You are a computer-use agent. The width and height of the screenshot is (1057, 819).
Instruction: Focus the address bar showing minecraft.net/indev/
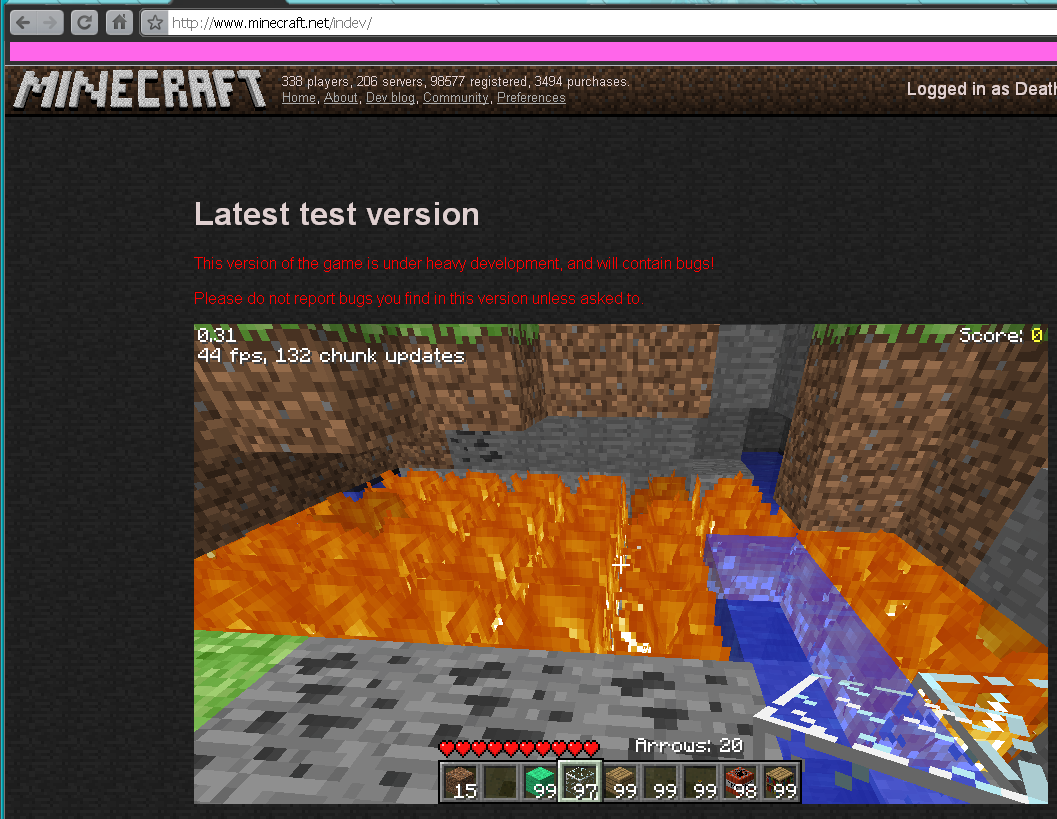612,23
